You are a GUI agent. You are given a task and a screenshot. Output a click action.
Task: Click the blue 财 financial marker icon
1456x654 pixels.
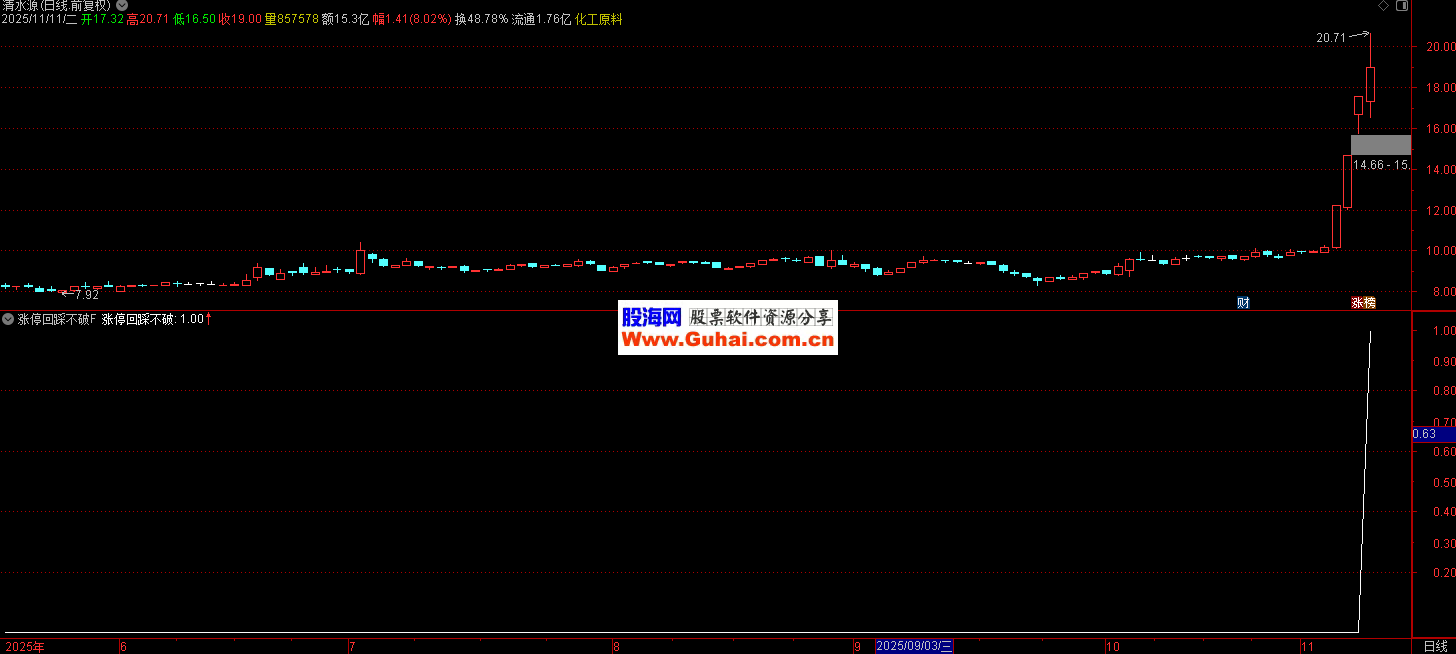(x=1243, y=302)
